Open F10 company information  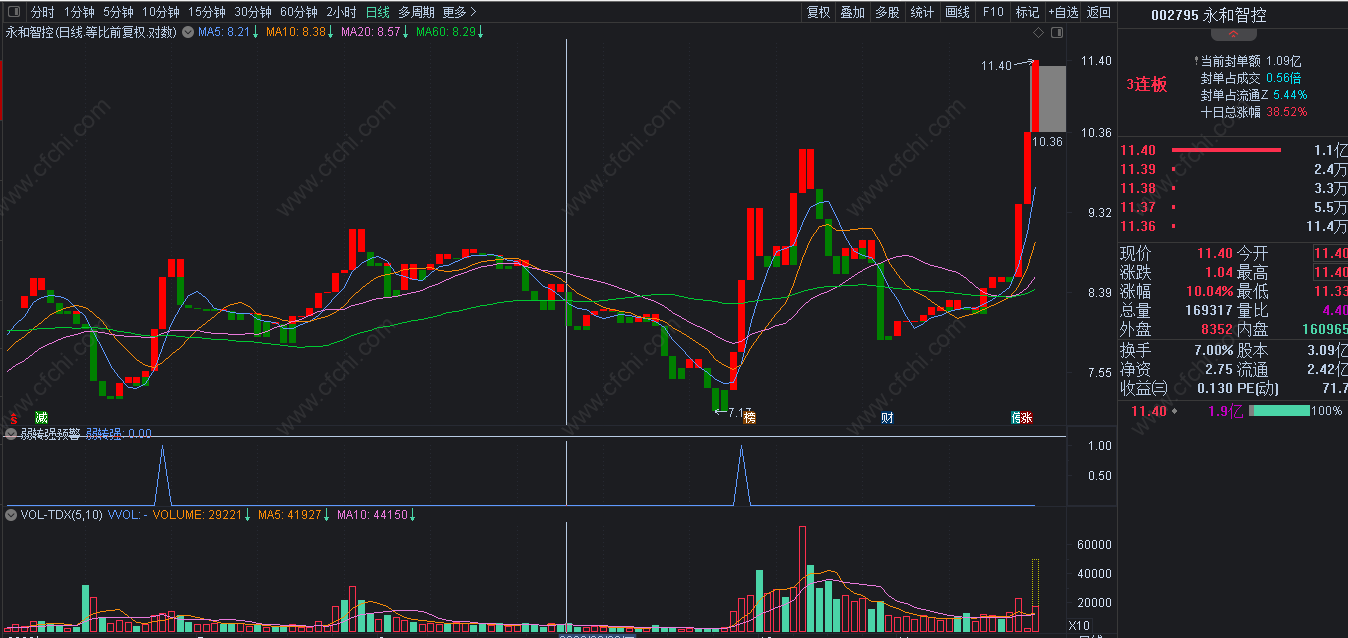(992, 12)
